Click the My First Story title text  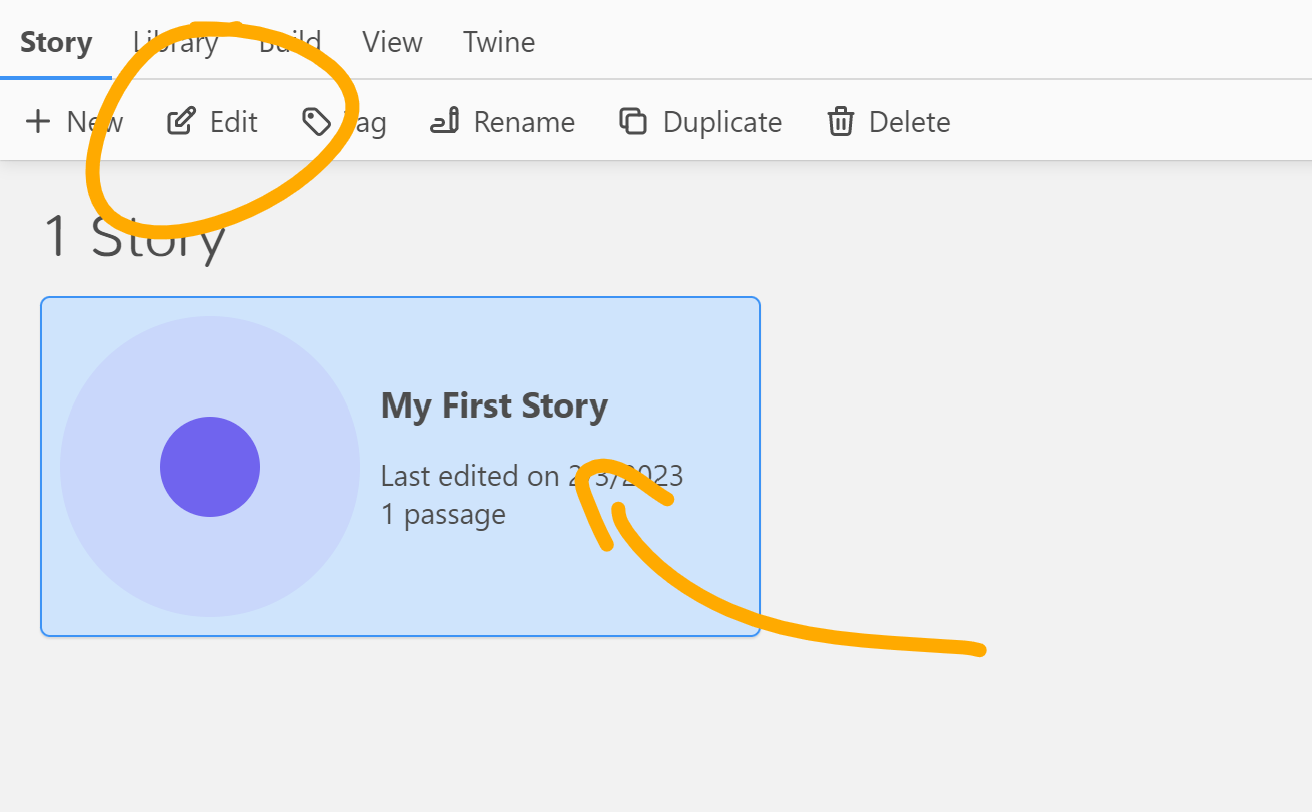494,405
